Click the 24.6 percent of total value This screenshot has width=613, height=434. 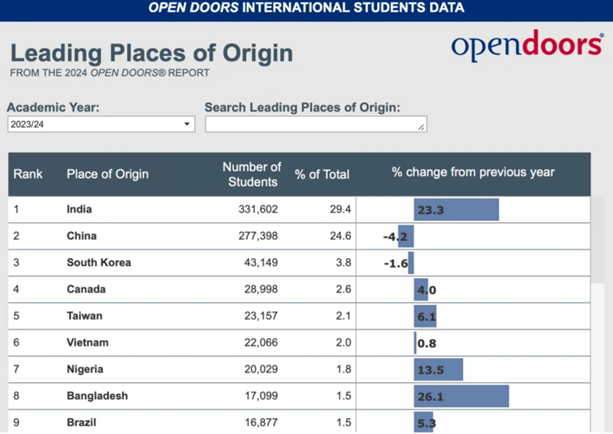pos(340,236)
